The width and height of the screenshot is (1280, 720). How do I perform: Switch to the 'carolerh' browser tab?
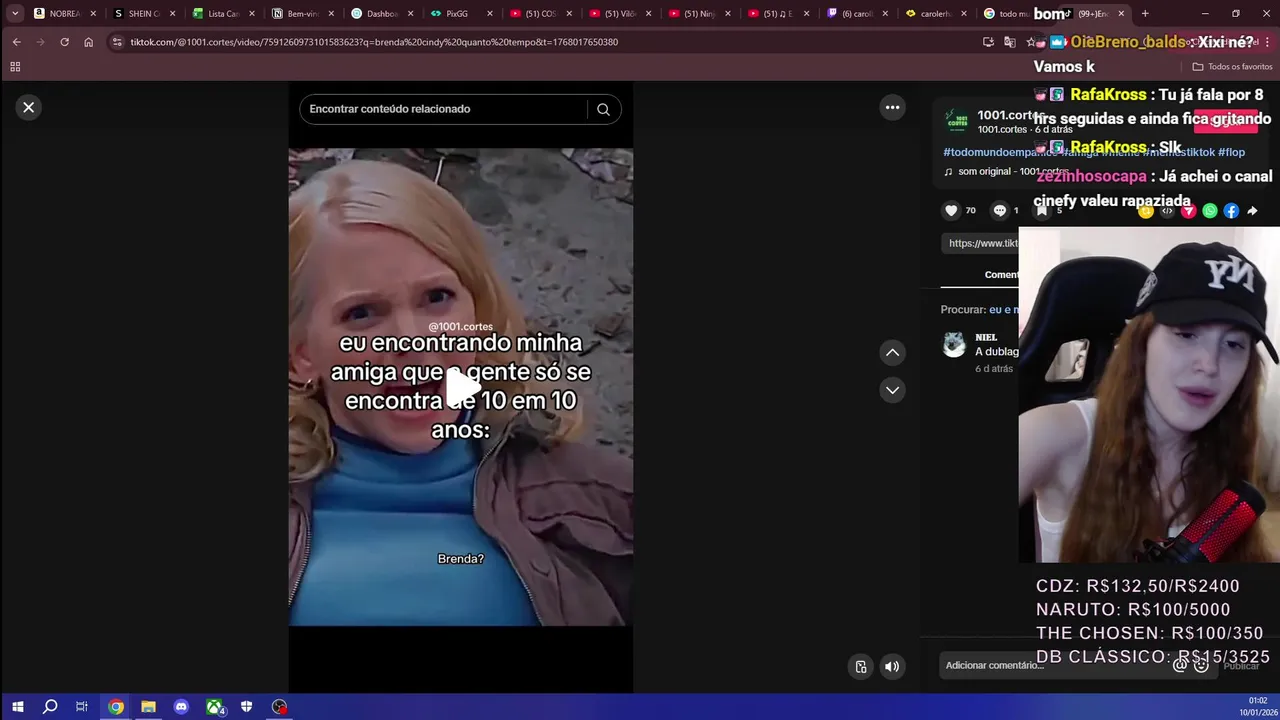[x=939, y=14]
